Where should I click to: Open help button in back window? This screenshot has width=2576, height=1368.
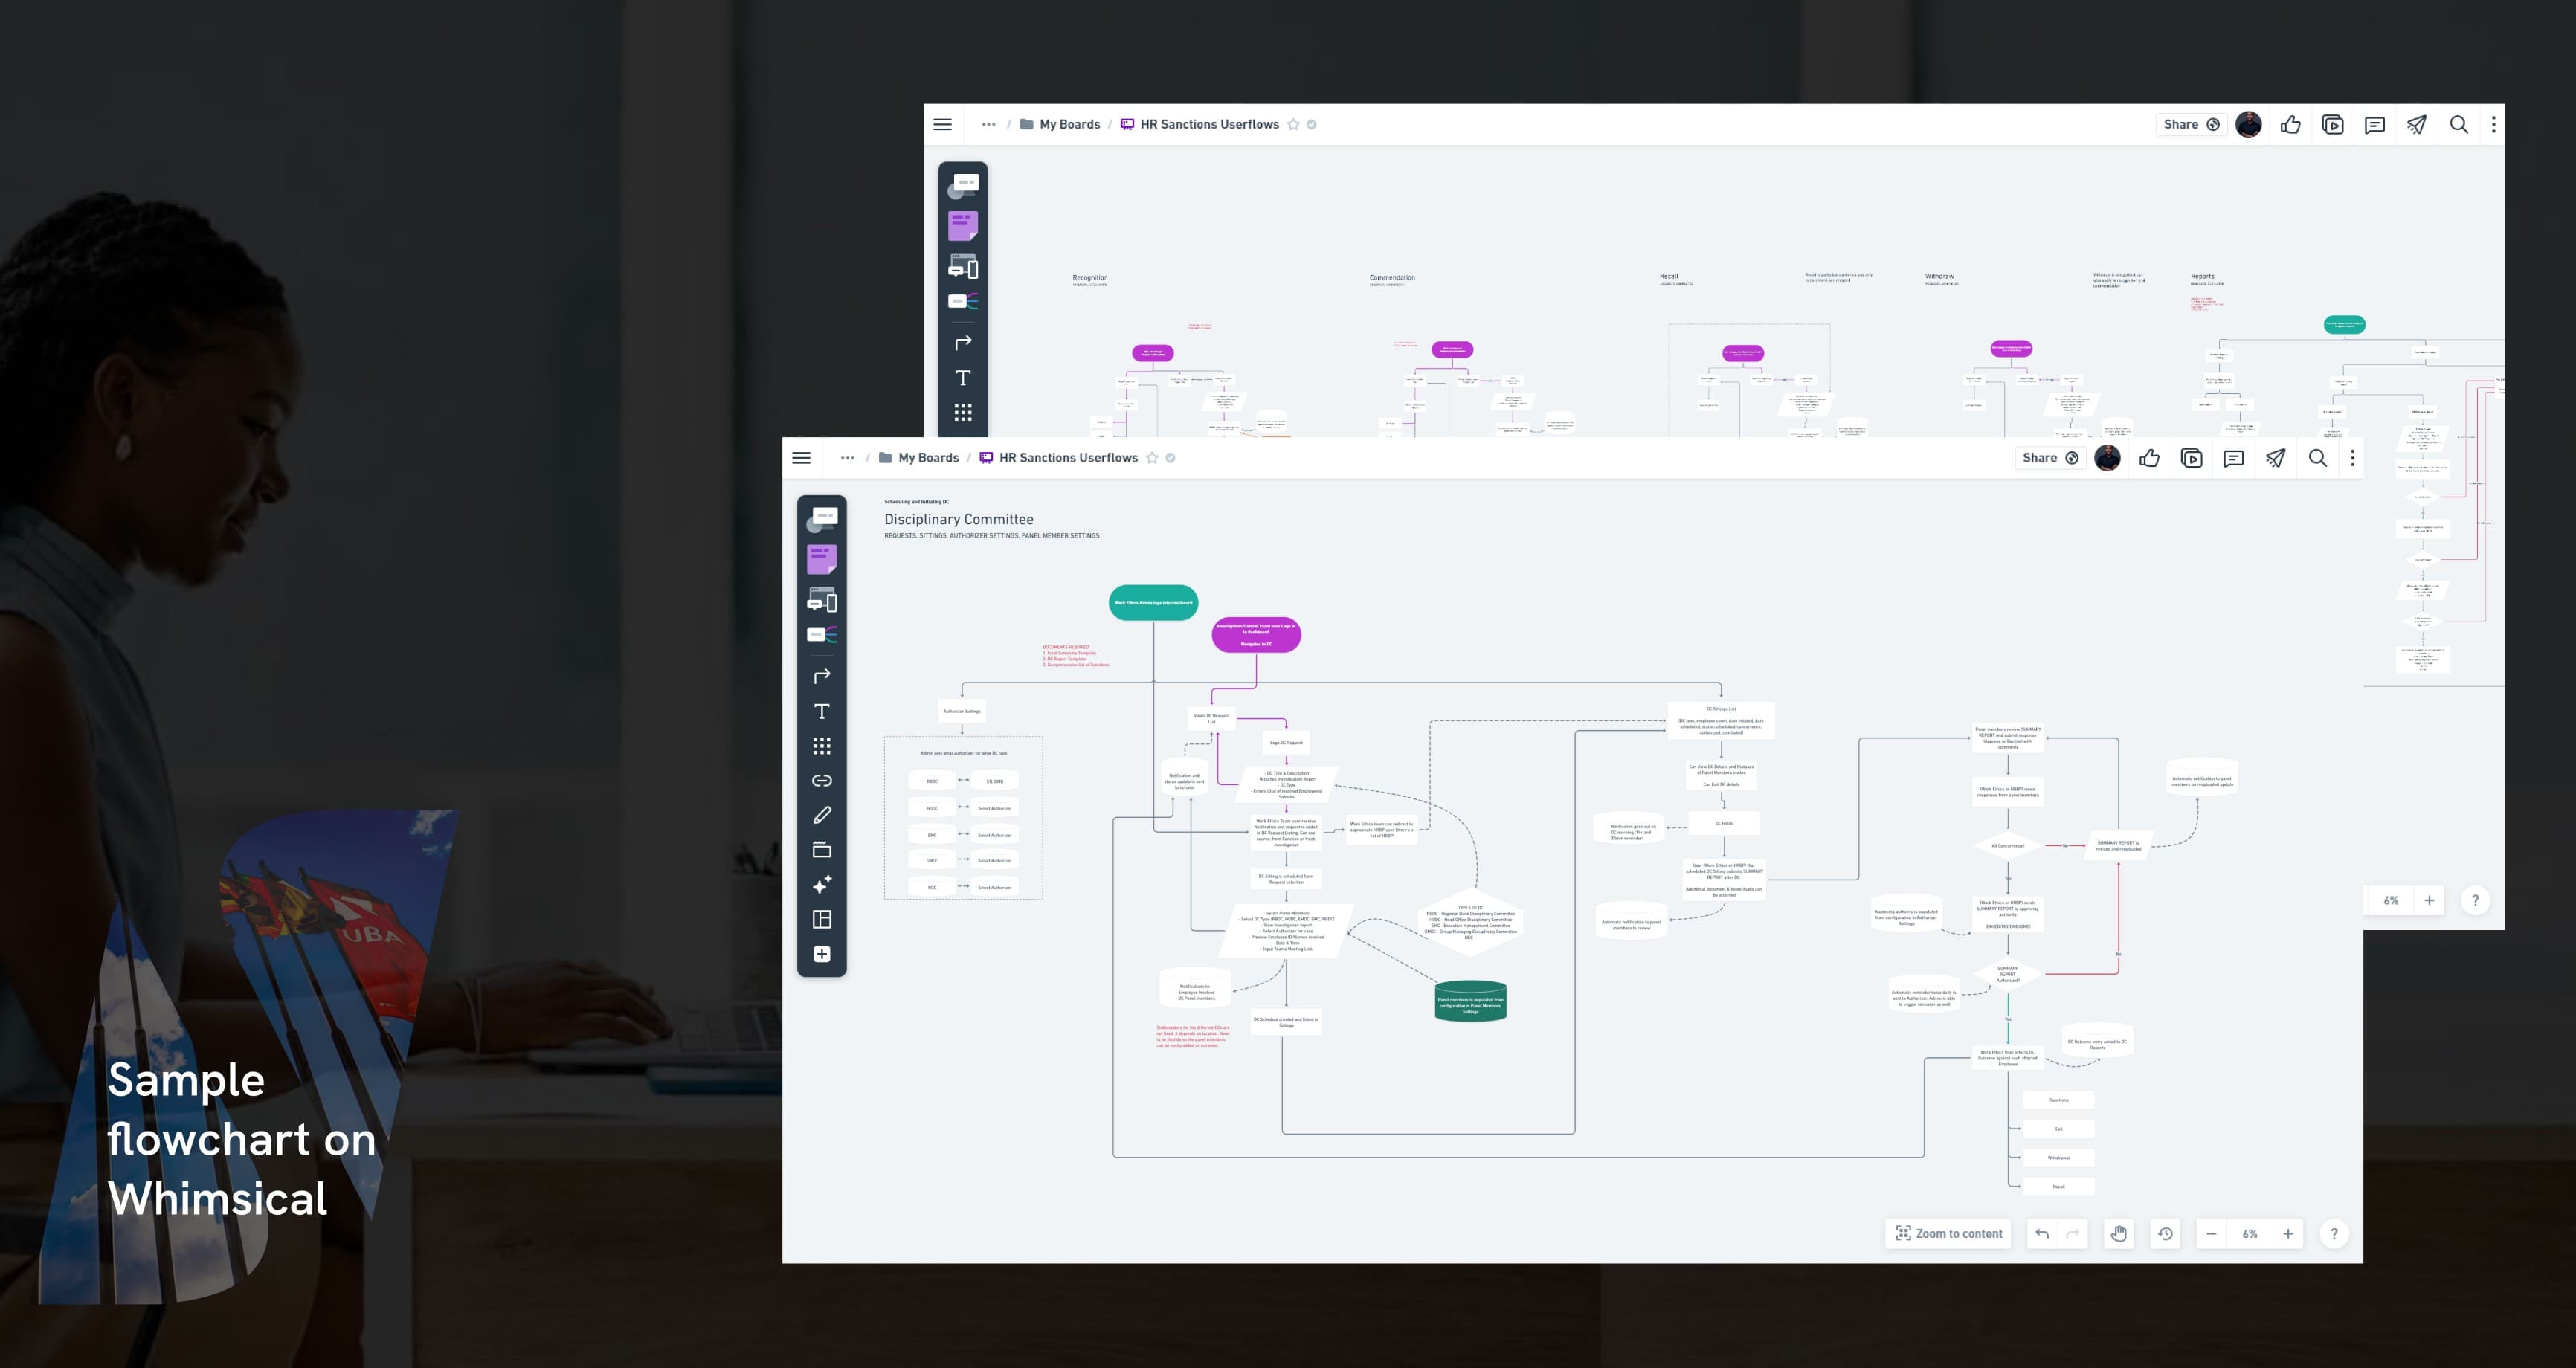click(x=2475, y=900)
